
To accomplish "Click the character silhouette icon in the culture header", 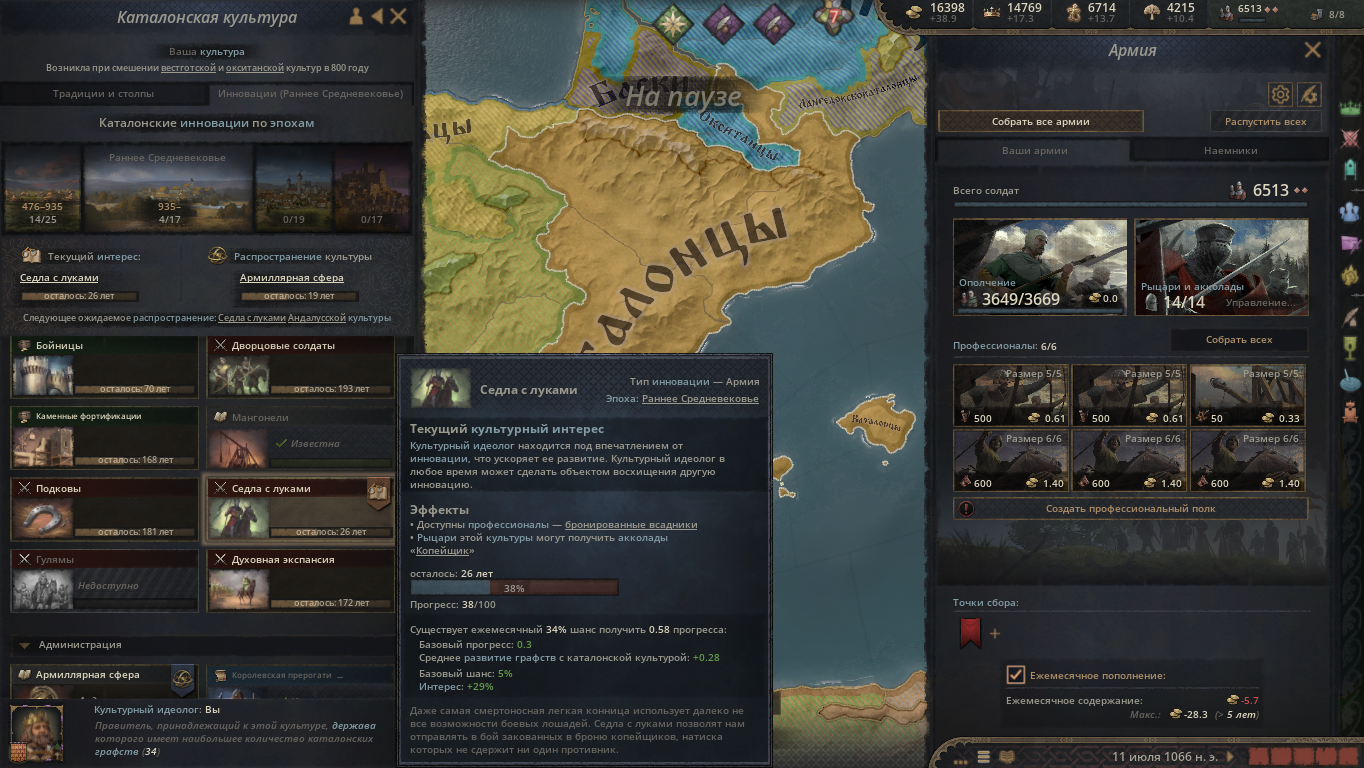I will 355,17.
